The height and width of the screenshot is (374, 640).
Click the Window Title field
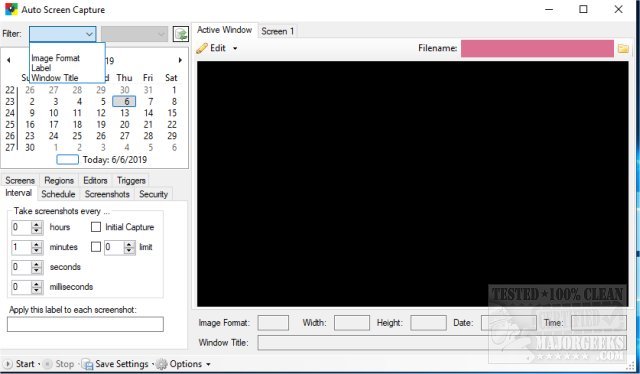(442, 343)
